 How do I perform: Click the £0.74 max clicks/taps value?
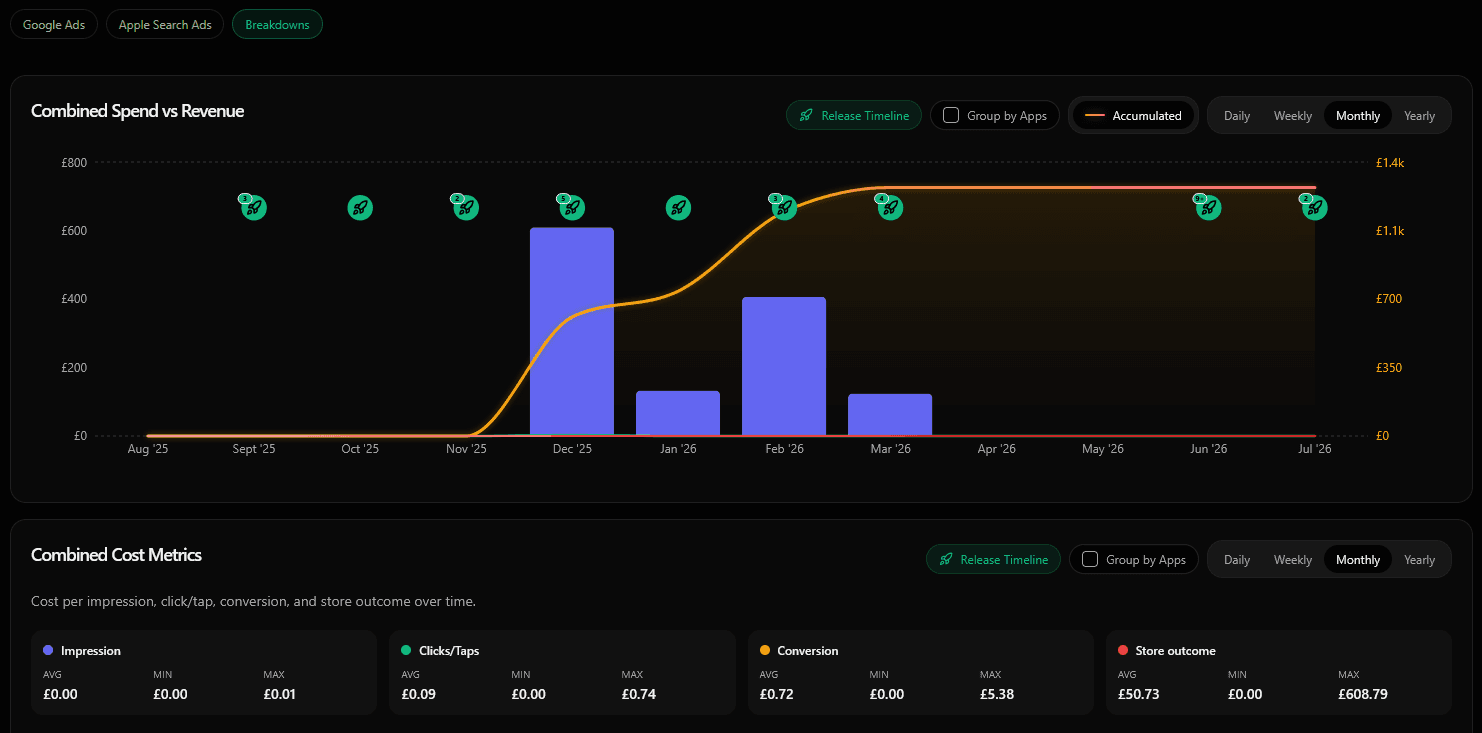pyautogui.click(x=638, y=694)
